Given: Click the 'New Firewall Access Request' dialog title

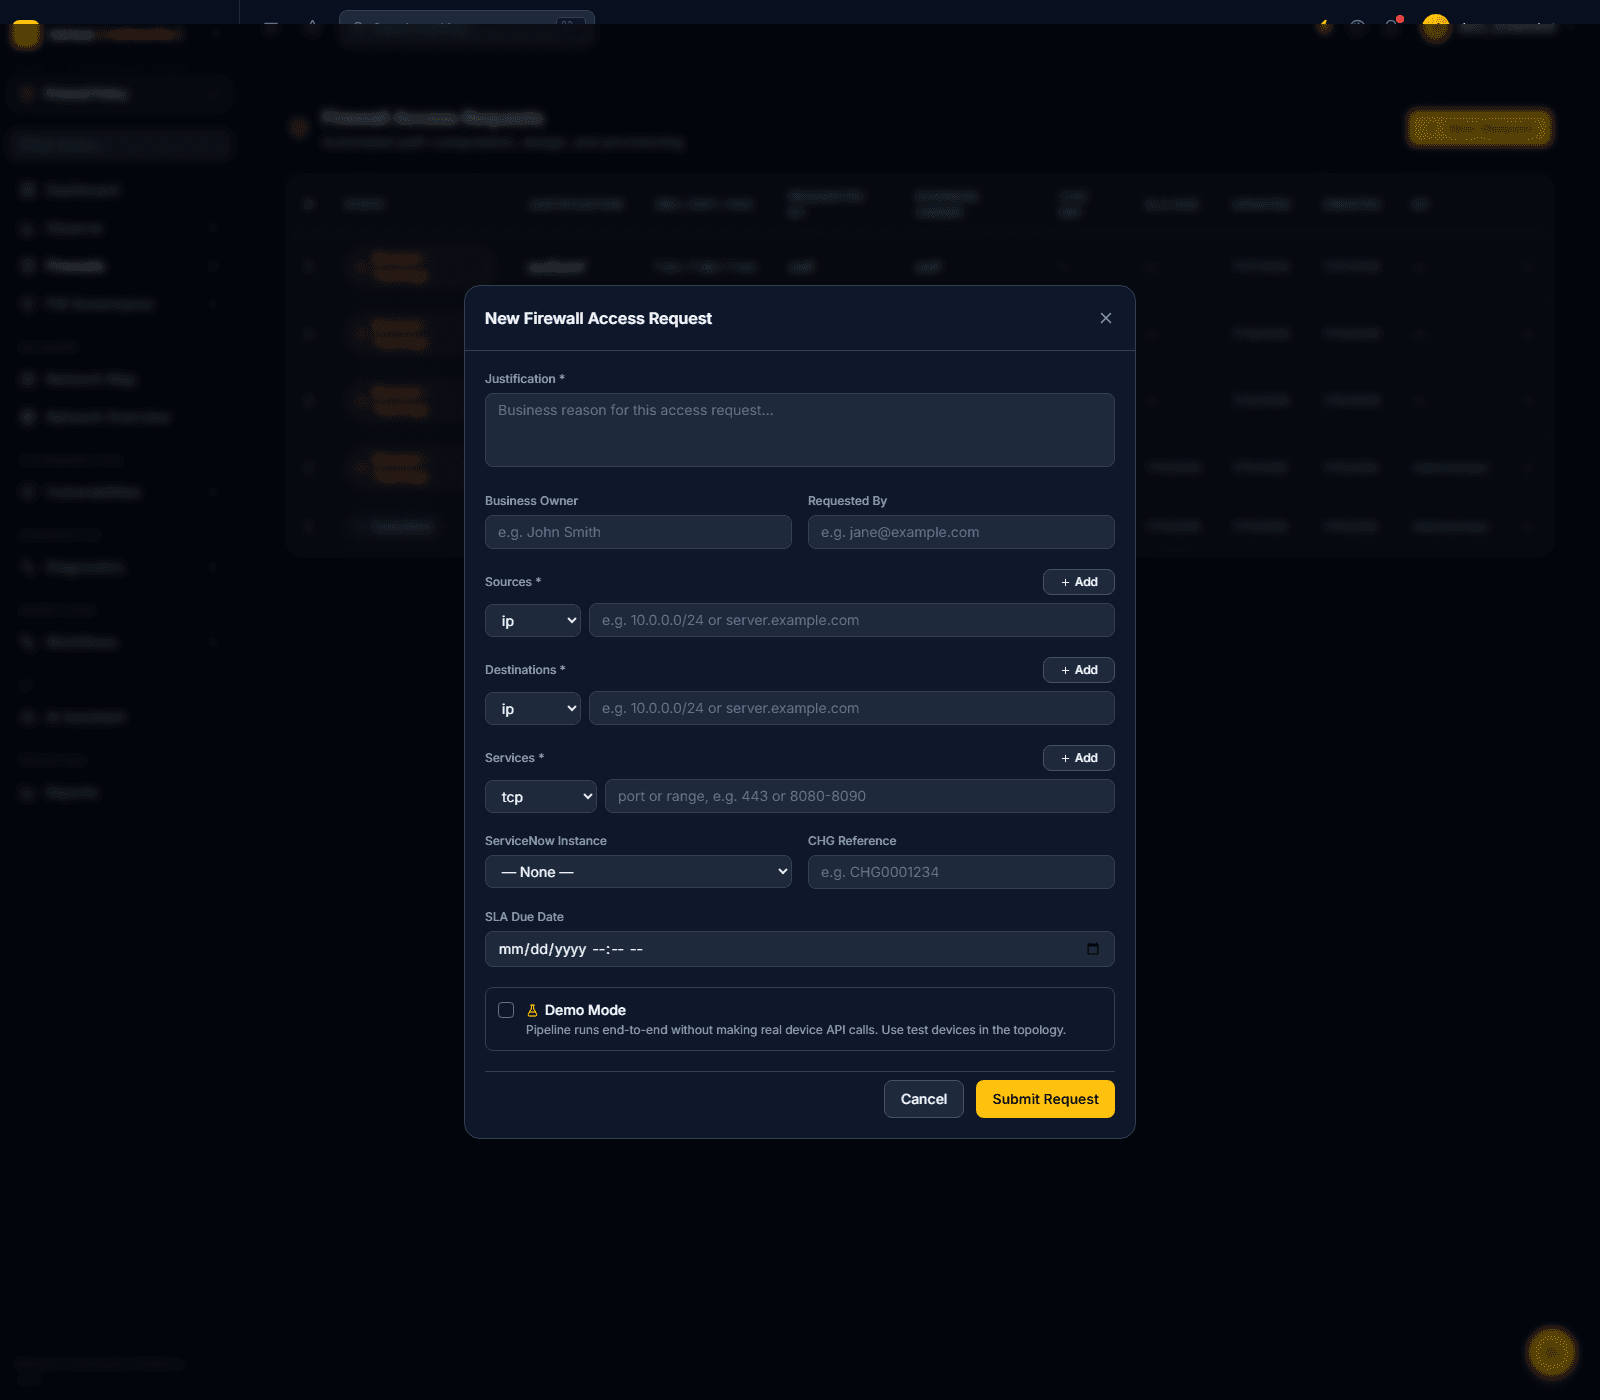Looking at the screenshot, I should click(598, 318).
